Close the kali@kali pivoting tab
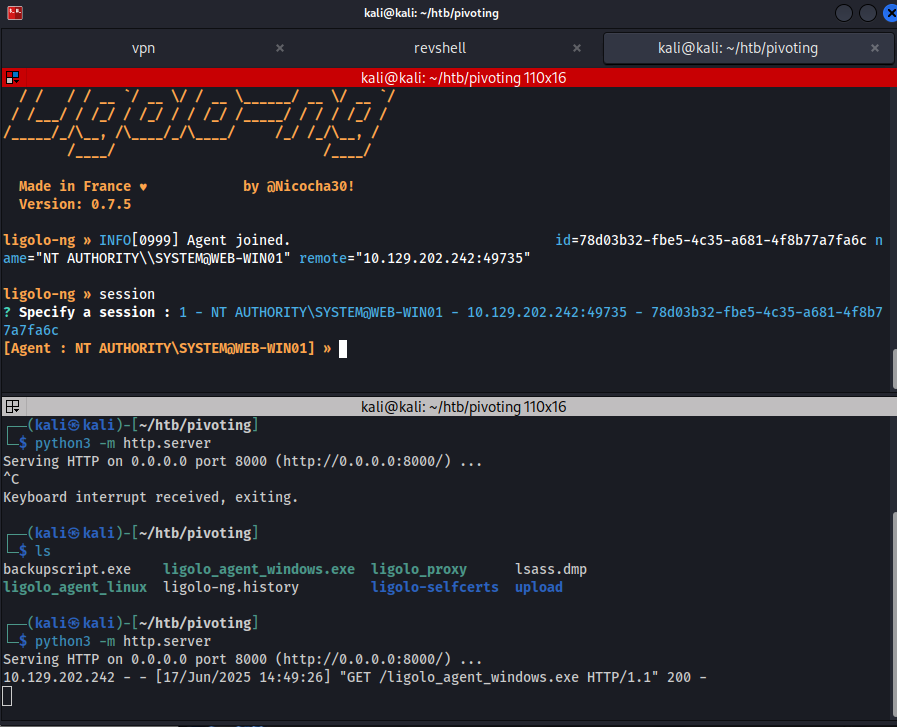This screenshot has height=727, width=897. (878, 48)
